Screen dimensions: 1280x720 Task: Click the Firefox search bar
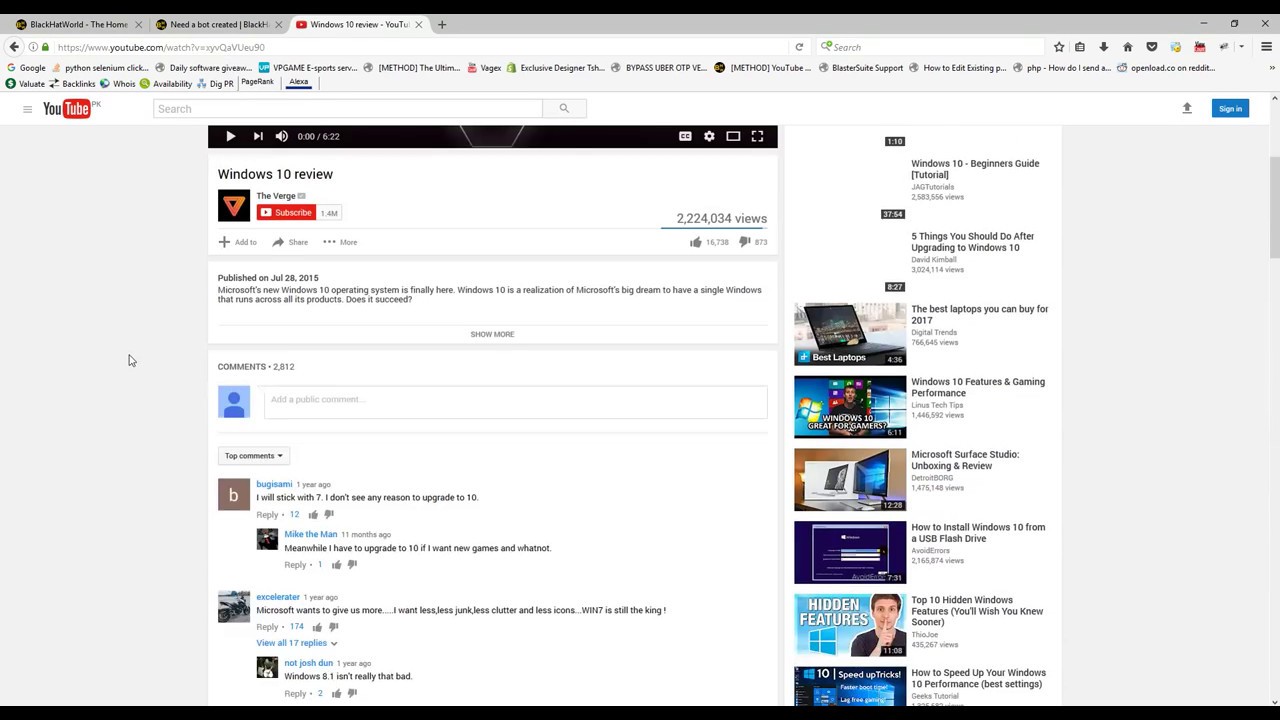click(x=930, y=47)
